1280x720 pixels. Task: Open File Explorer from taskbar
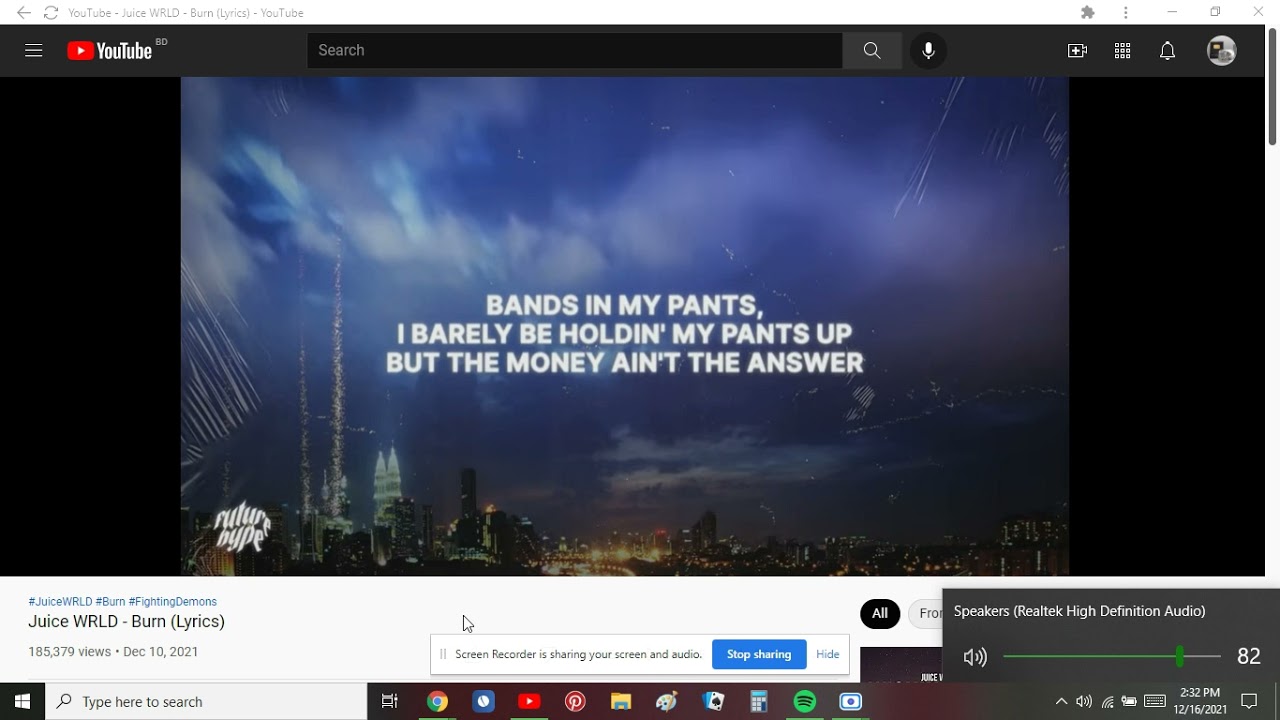(621, 701)
